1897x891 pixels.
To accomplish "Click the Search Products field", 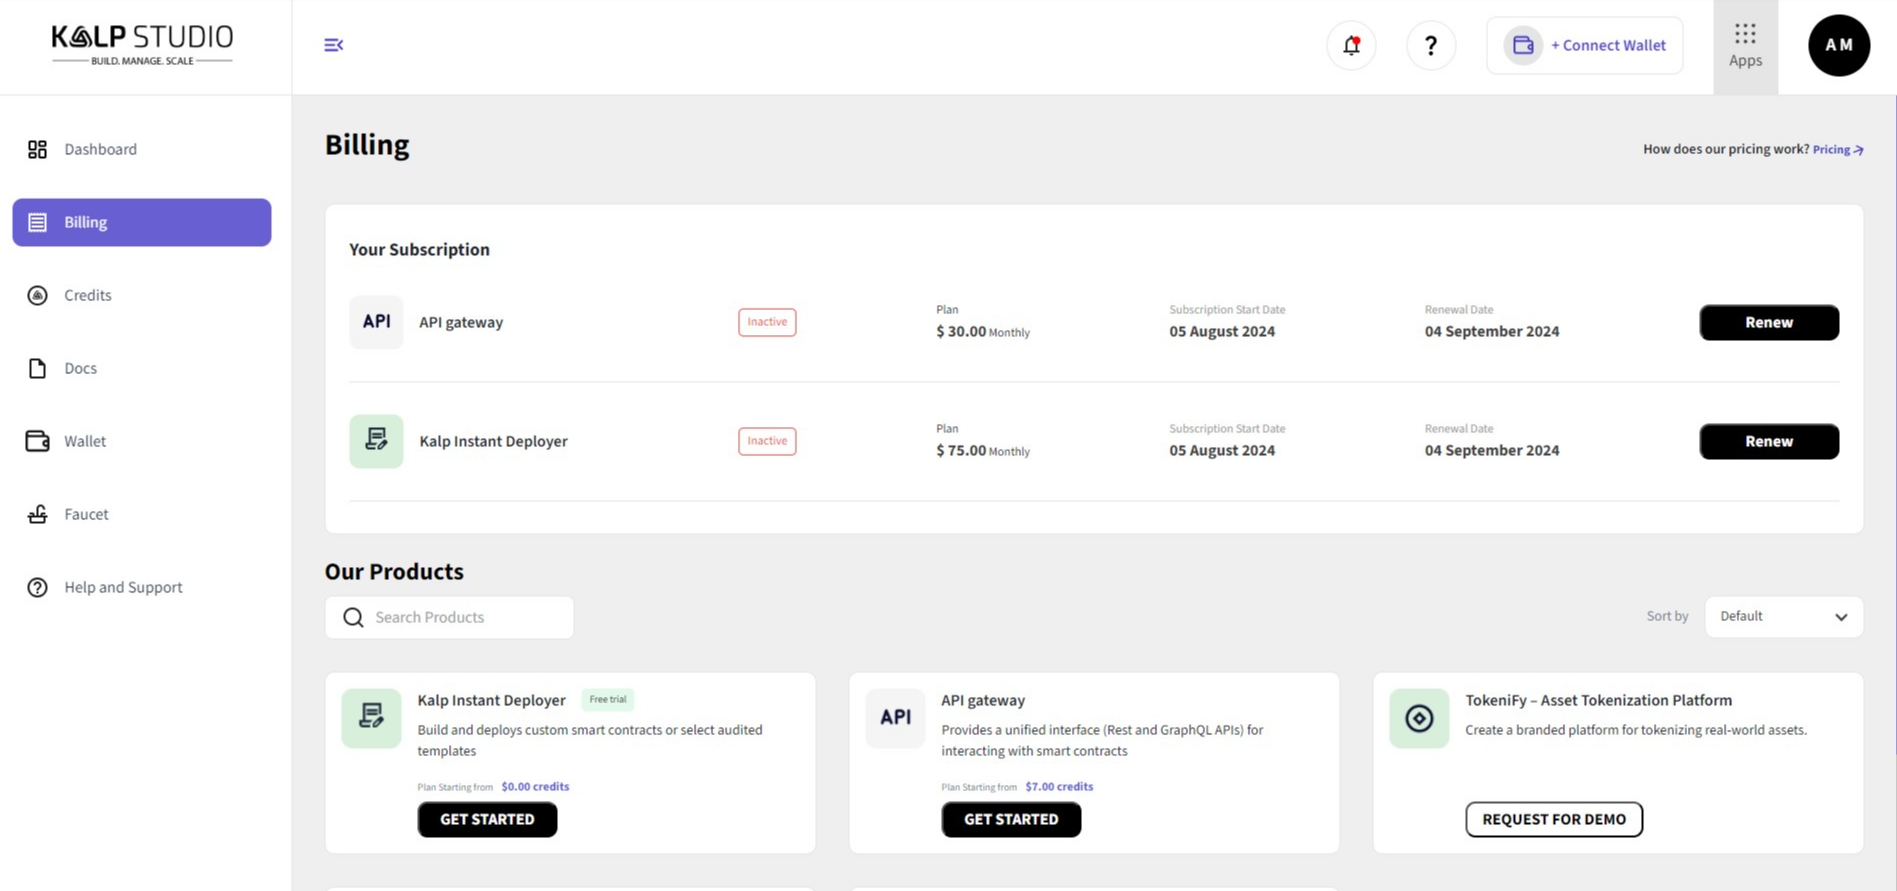I will [x=450, y=617].
